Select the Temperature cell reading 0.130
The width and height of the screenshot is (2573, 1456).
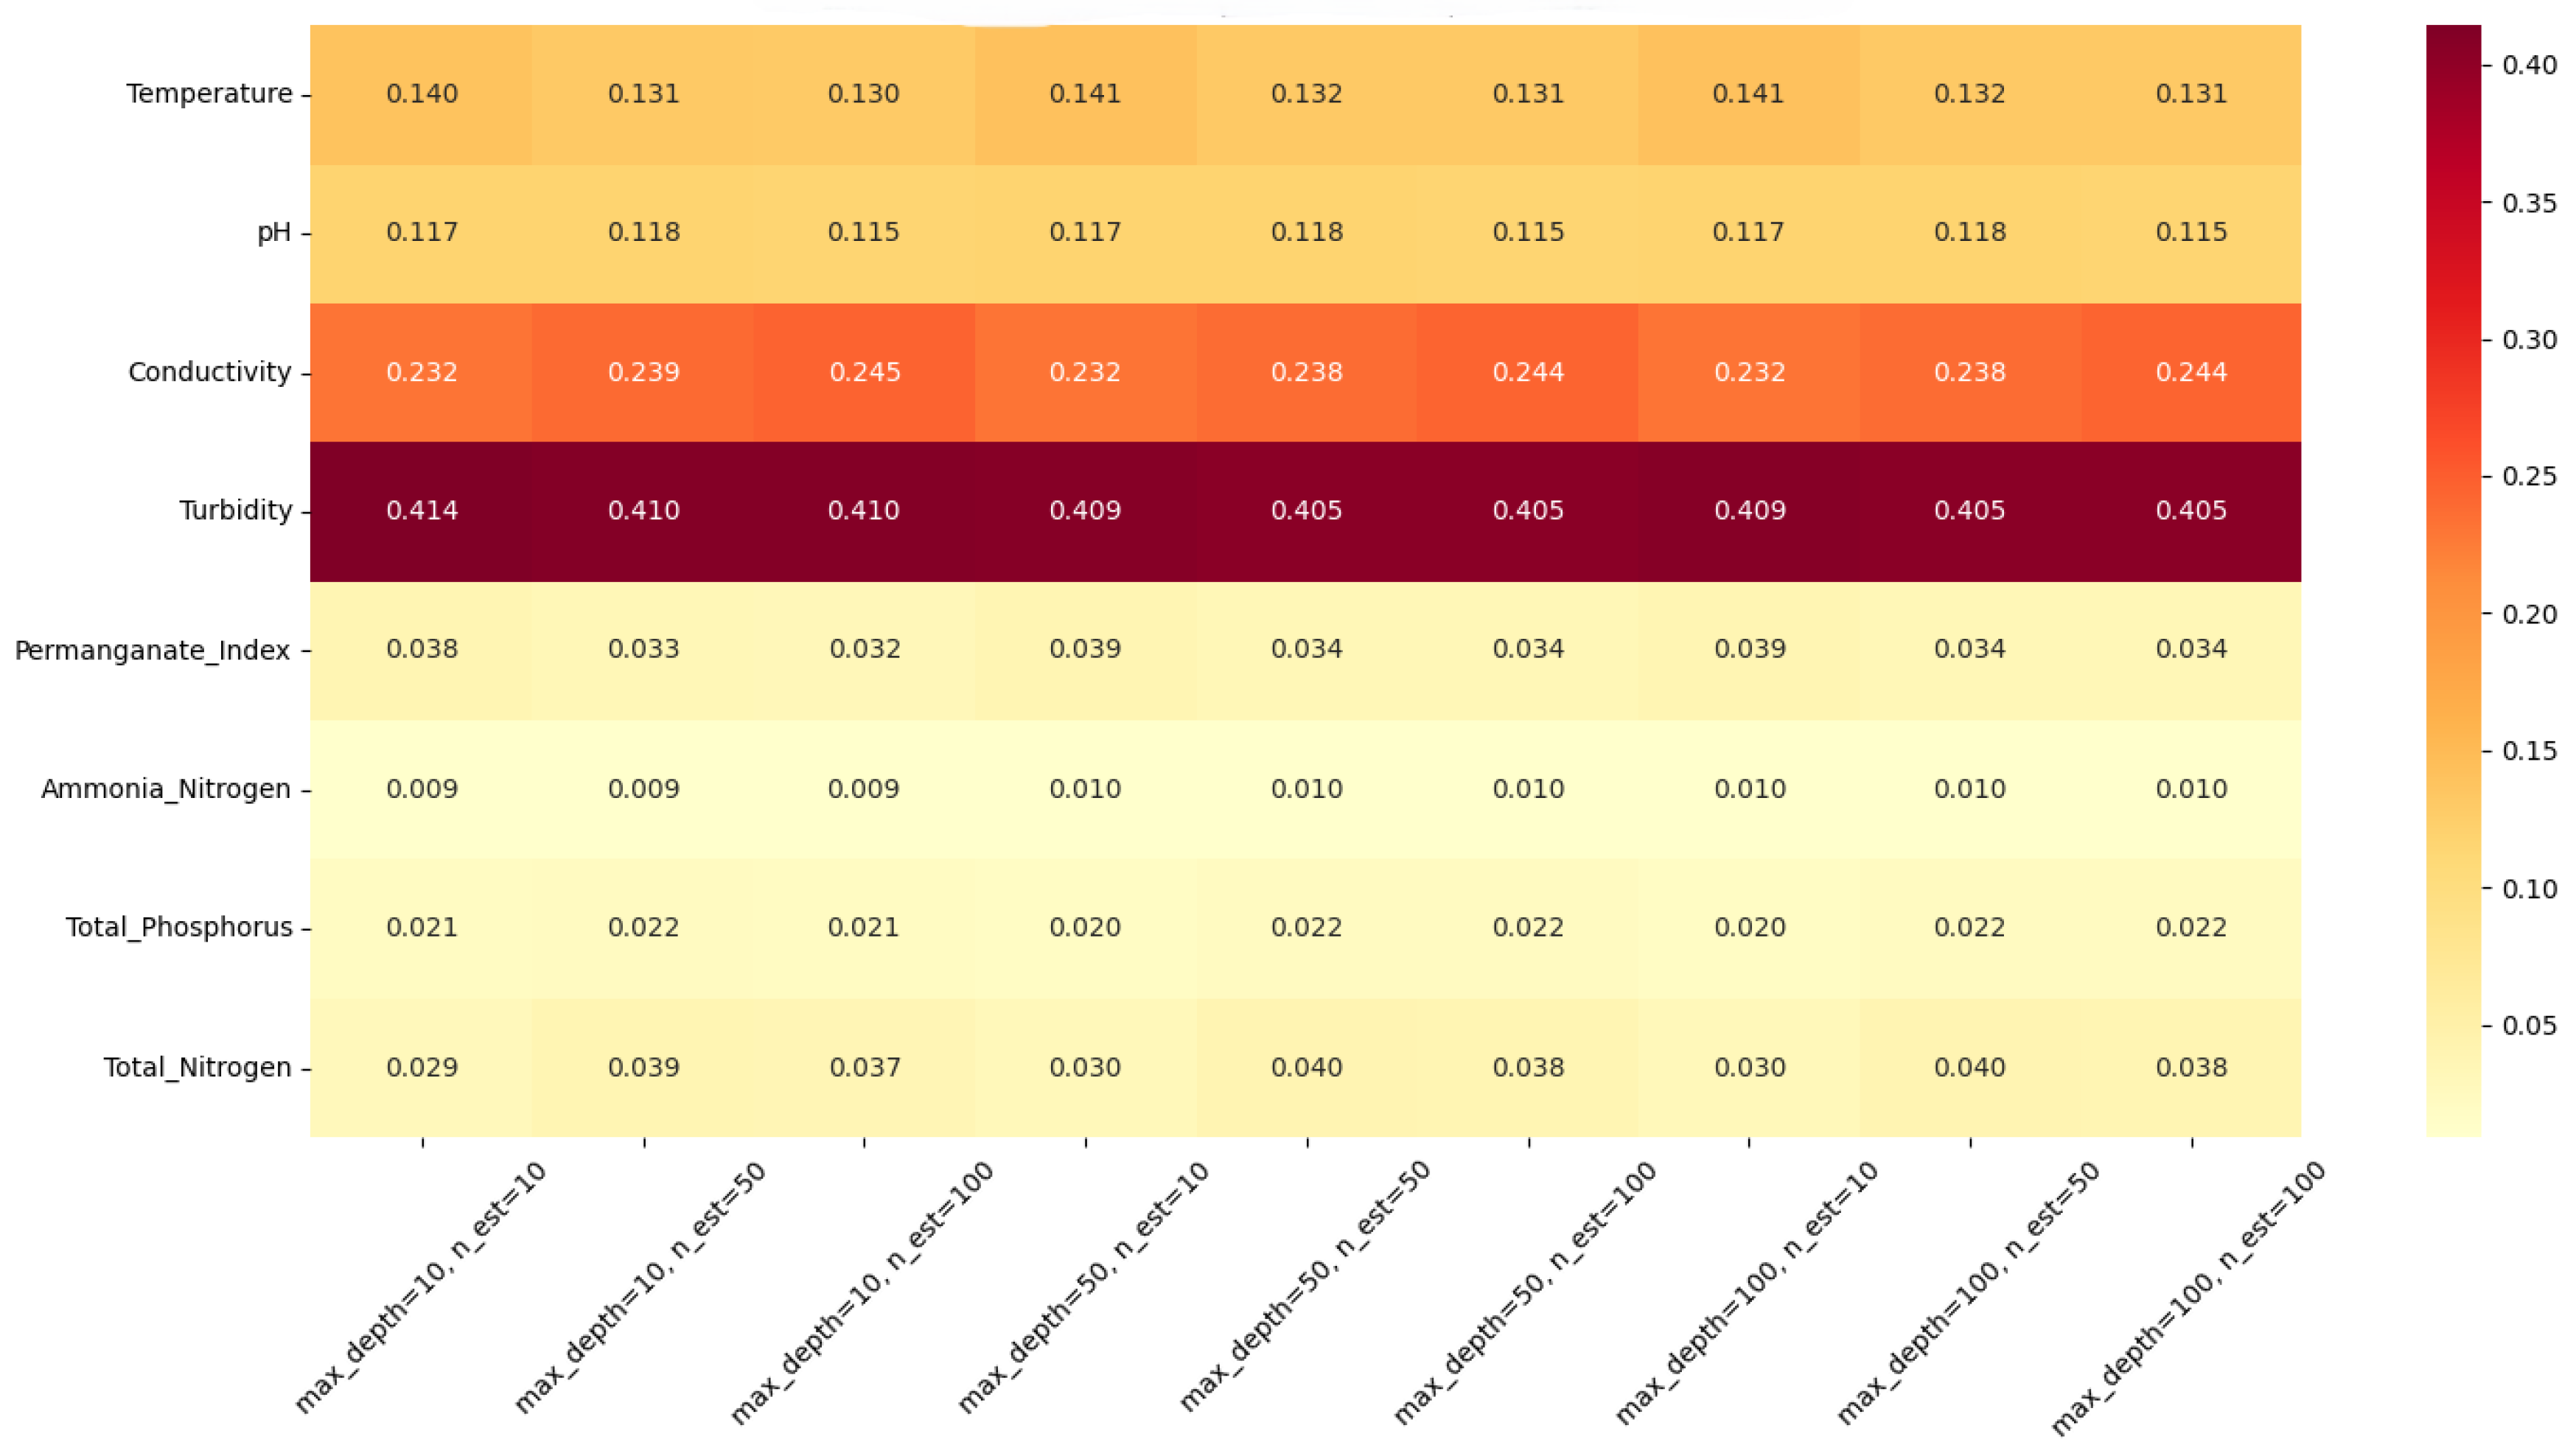tap(863, 94)
